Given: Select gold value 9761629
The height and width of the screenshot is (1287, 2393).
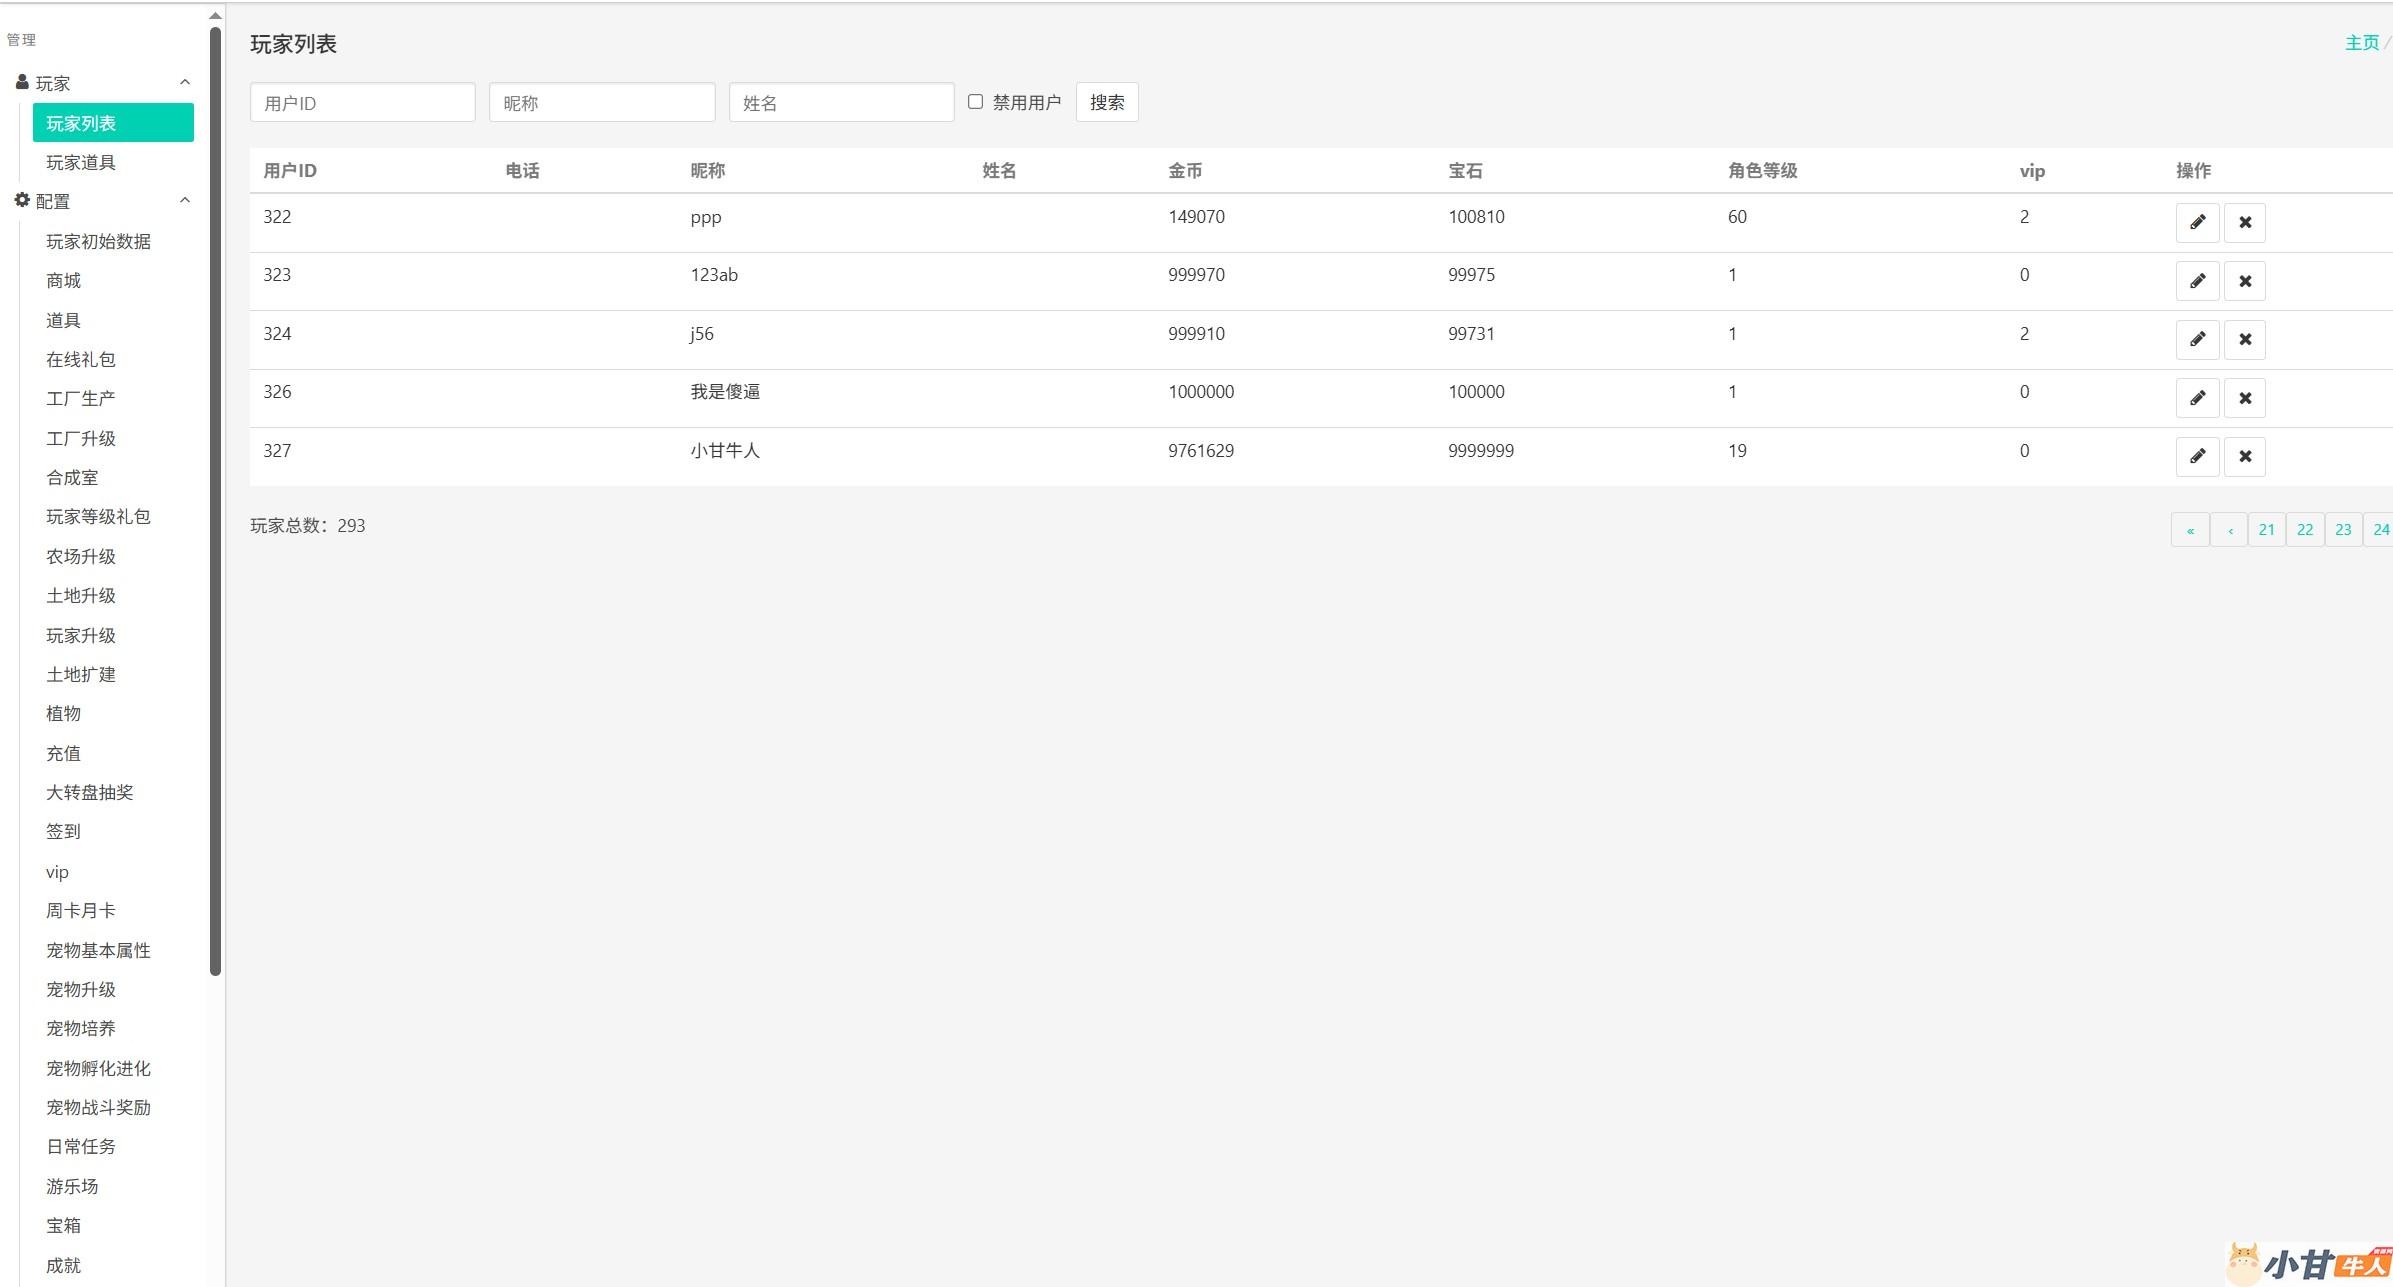Looking at the screenshot, I should point(1201,451).
